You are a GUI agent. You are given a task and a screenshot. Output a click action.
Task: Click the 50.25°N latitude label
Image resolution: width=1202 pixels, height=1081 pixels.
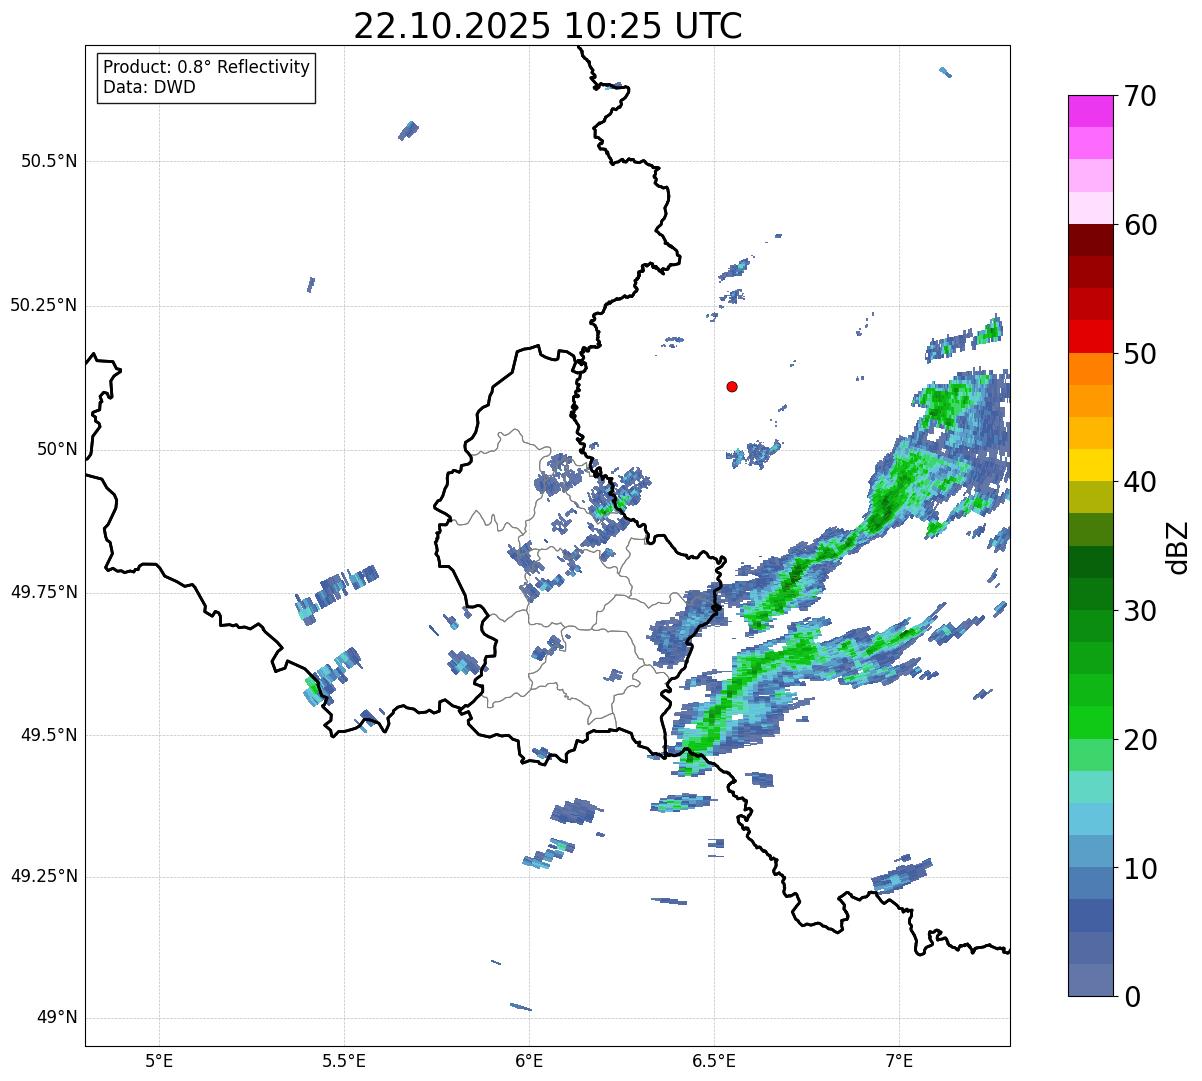44,305
